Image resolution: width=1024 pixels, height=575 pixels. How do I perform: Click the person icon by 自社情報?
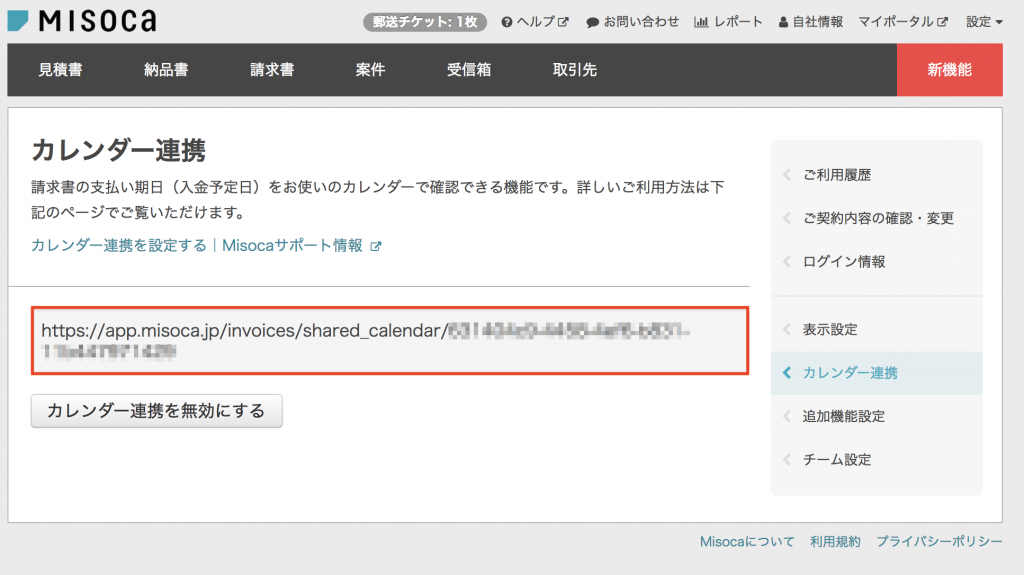click(783, 22)
